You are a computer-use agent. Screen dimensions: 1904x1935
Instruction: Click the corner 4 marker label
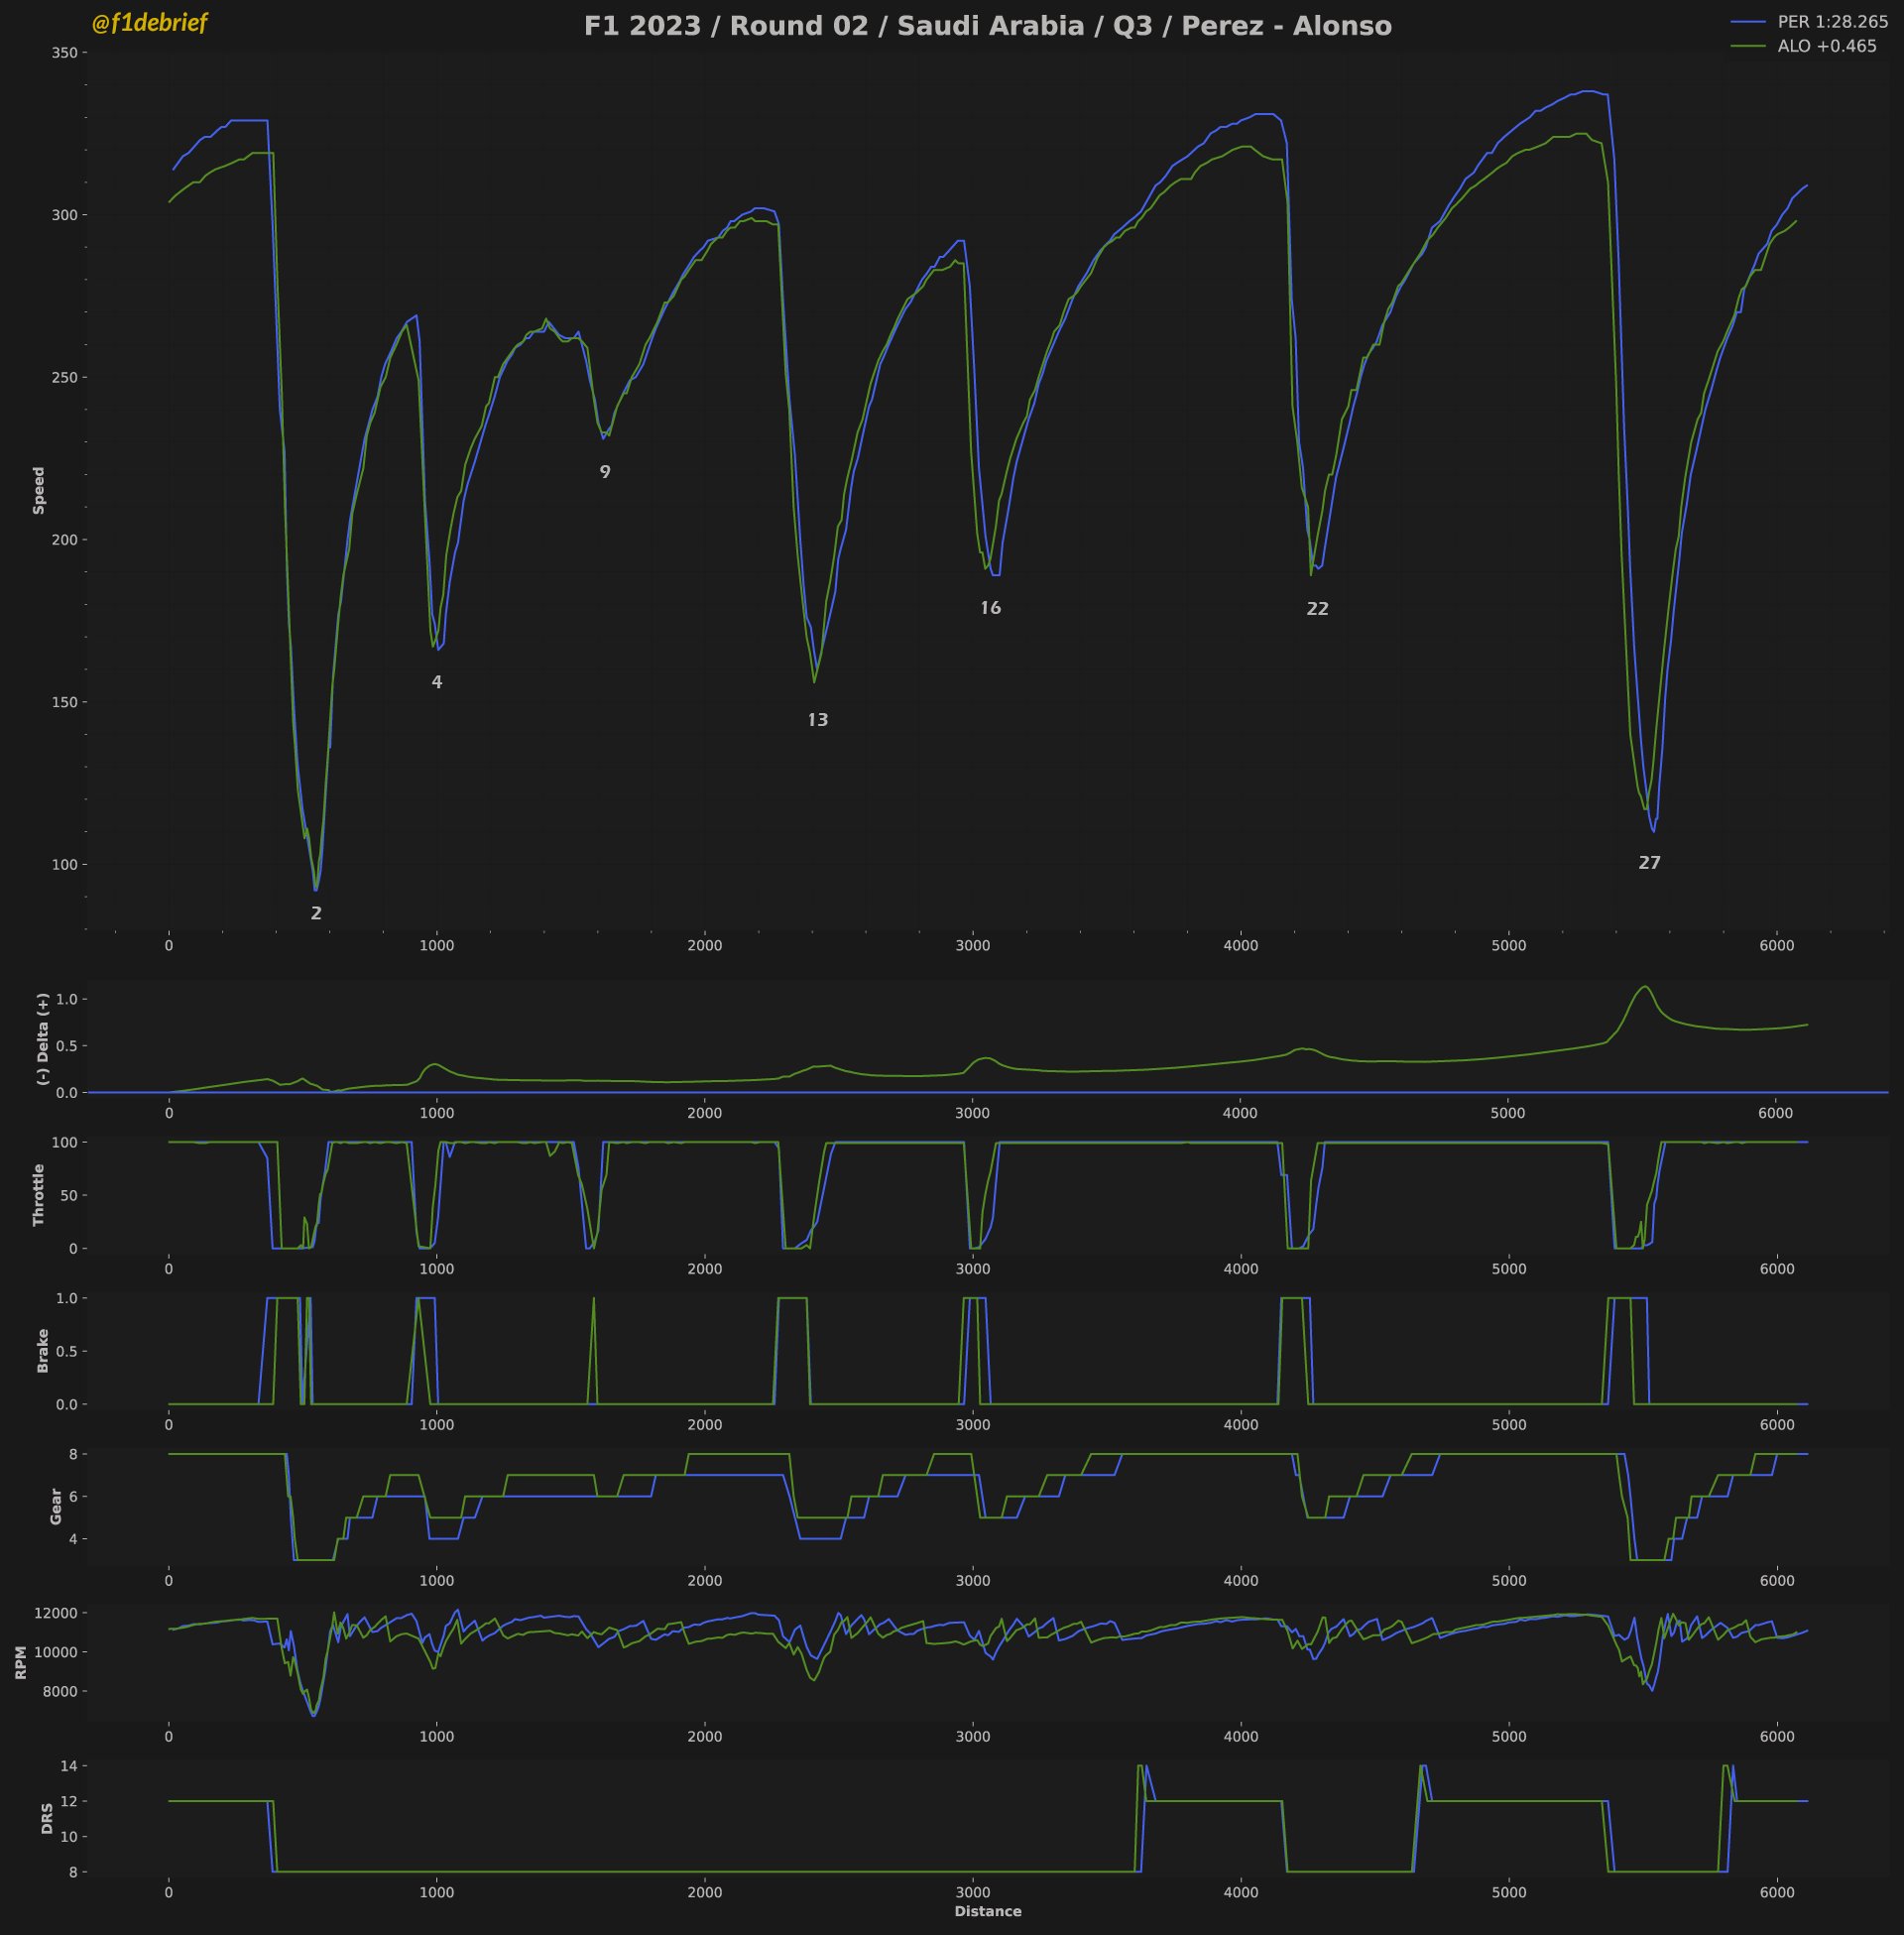[x=437, y=682]
